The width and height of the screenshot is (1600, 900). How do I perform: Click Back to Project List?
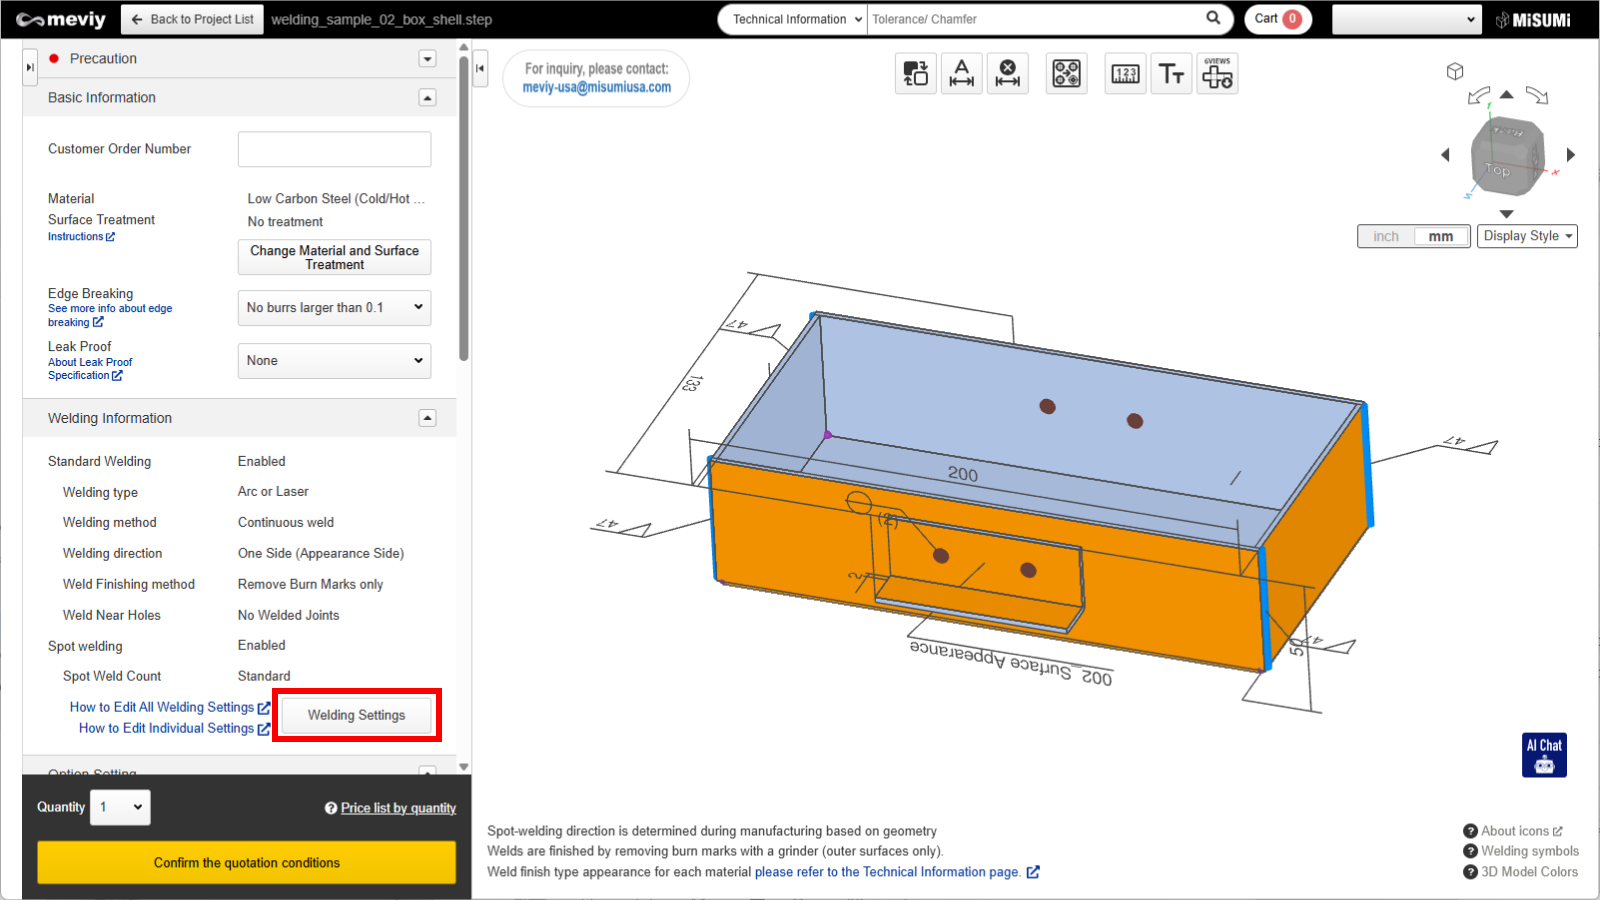192,19
